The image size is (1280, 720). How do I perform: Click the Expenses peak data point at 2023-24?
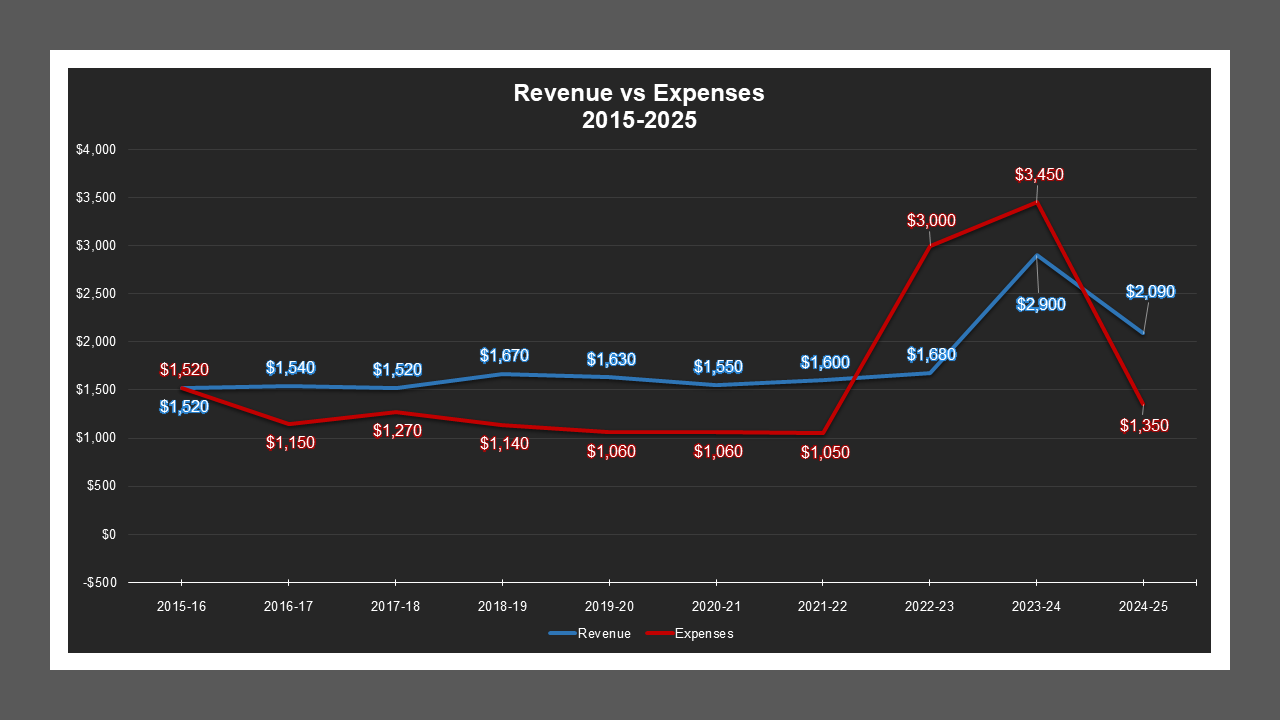[1037, 202]
